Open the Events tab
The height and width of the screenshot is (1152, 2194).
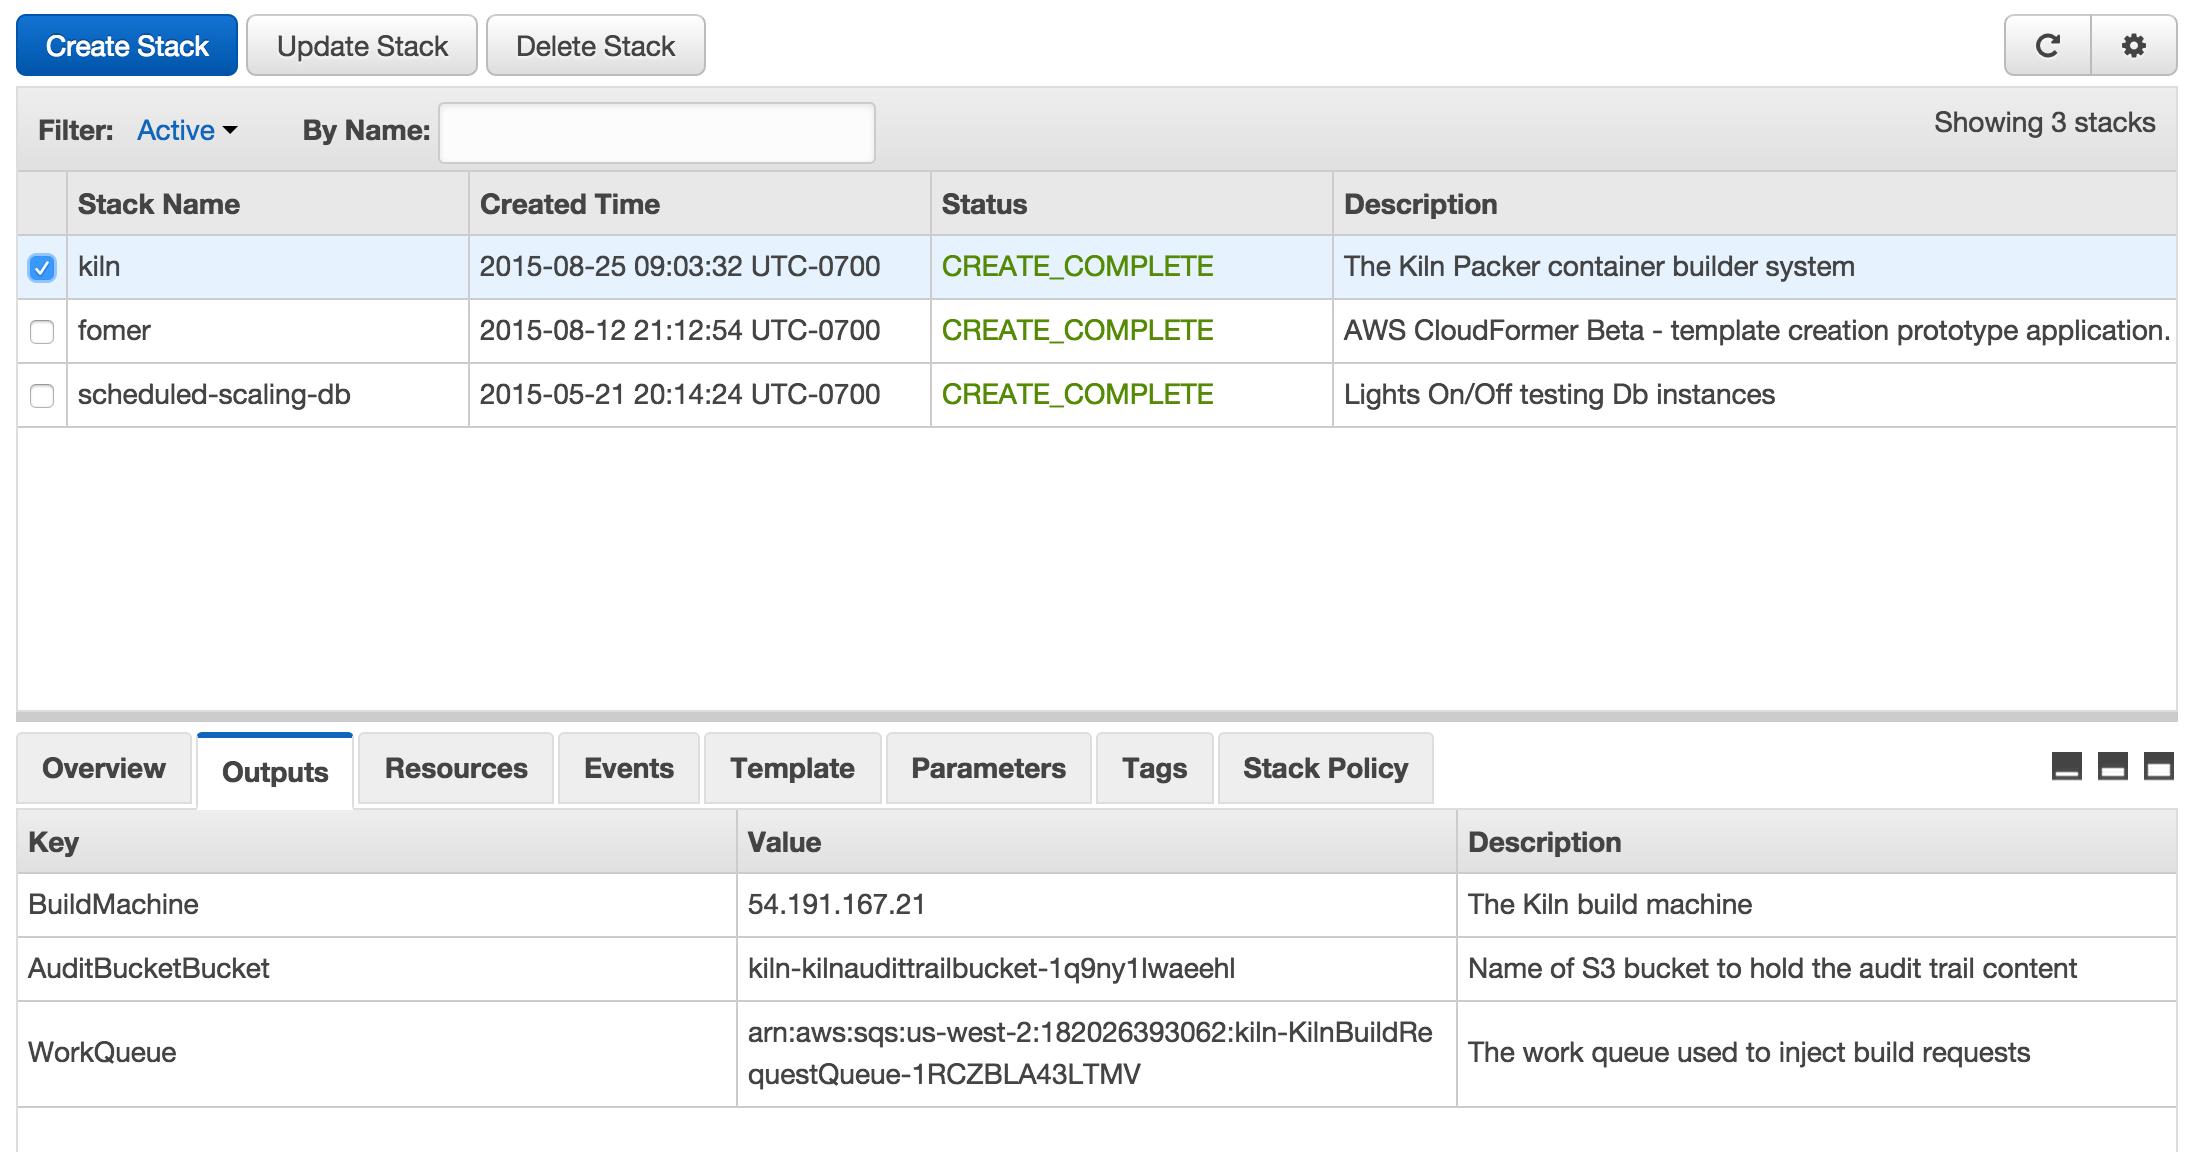pyautogui.click(x=628, y=768)
